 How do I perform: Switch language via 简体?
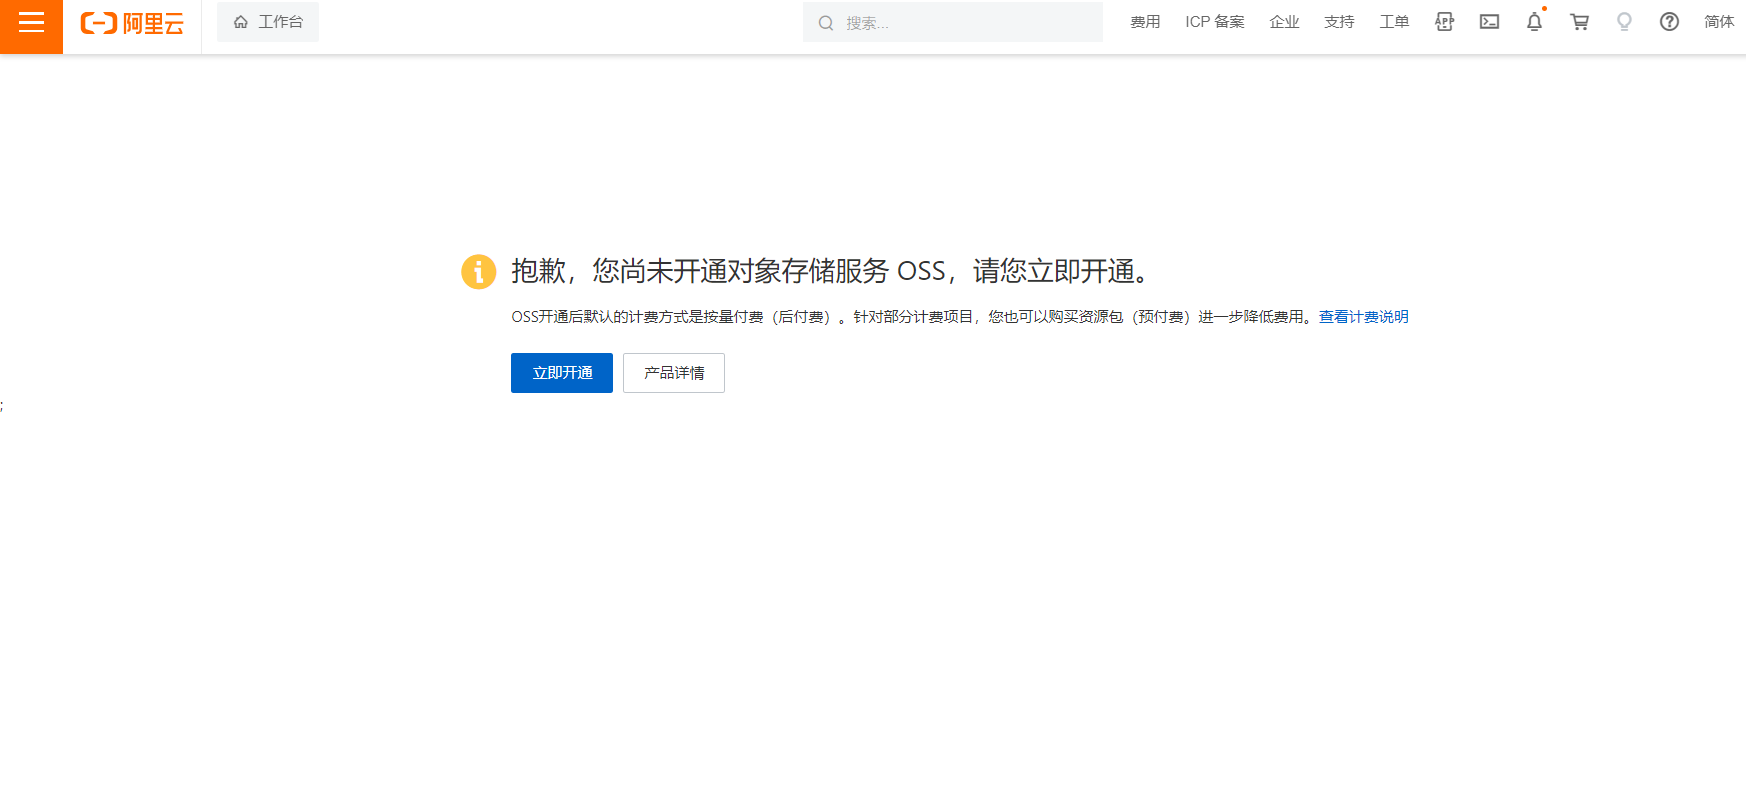(1719, 22)
